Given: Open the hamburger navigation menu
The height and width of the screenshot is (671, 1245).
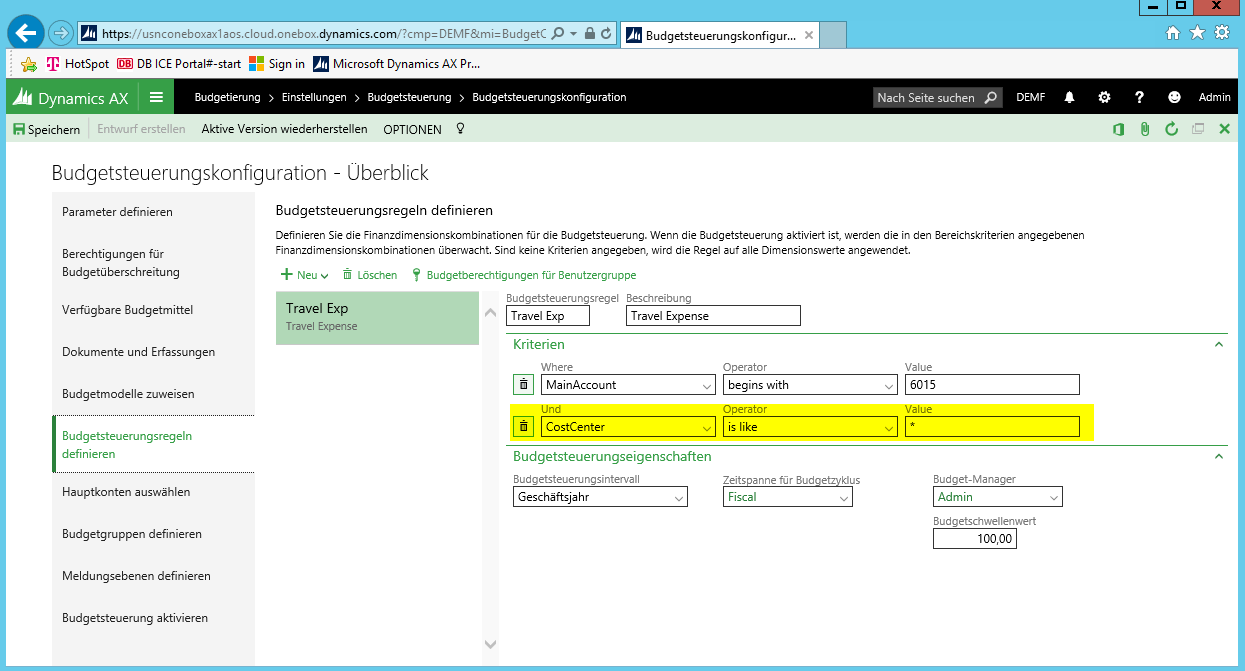Looking at the screenshot, I should 156,98.
